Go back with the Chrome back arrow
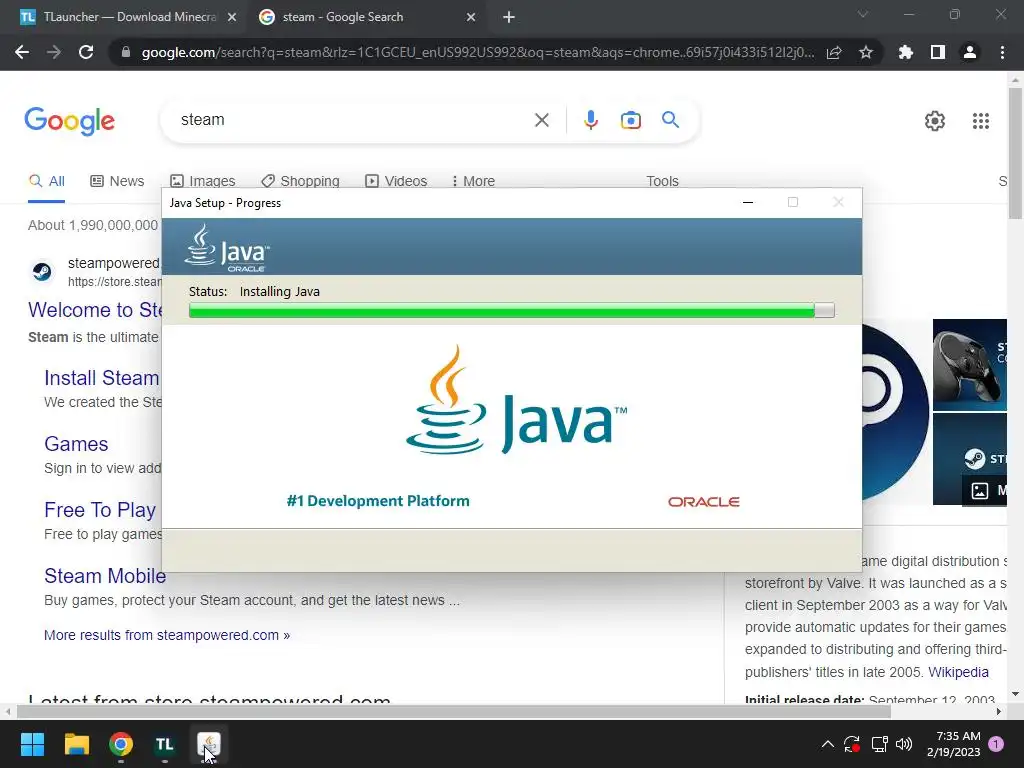 click(22, 52)
